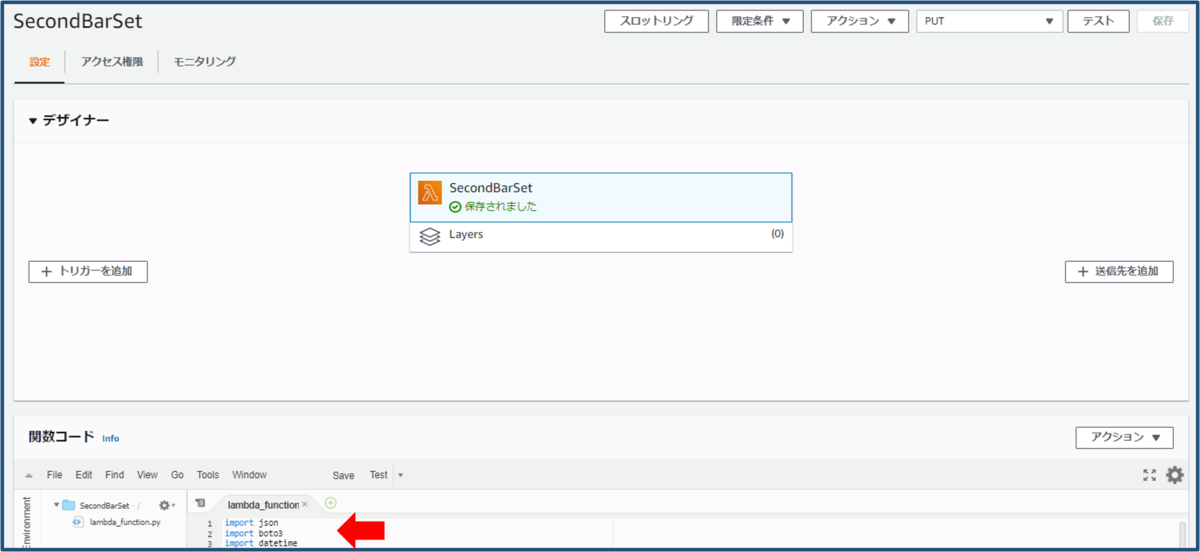
Task: Click the スロットリング button
Action: tap(657, 21)
